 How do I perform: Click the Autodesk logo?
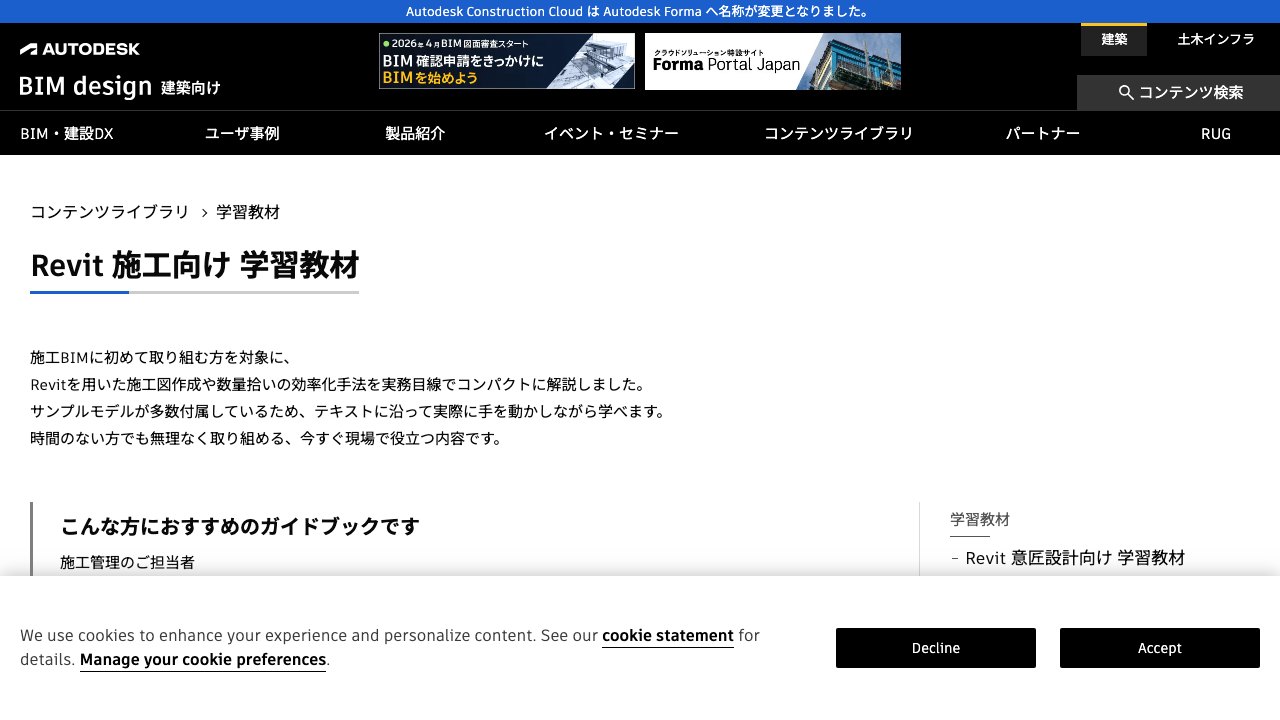coord(80,49)
